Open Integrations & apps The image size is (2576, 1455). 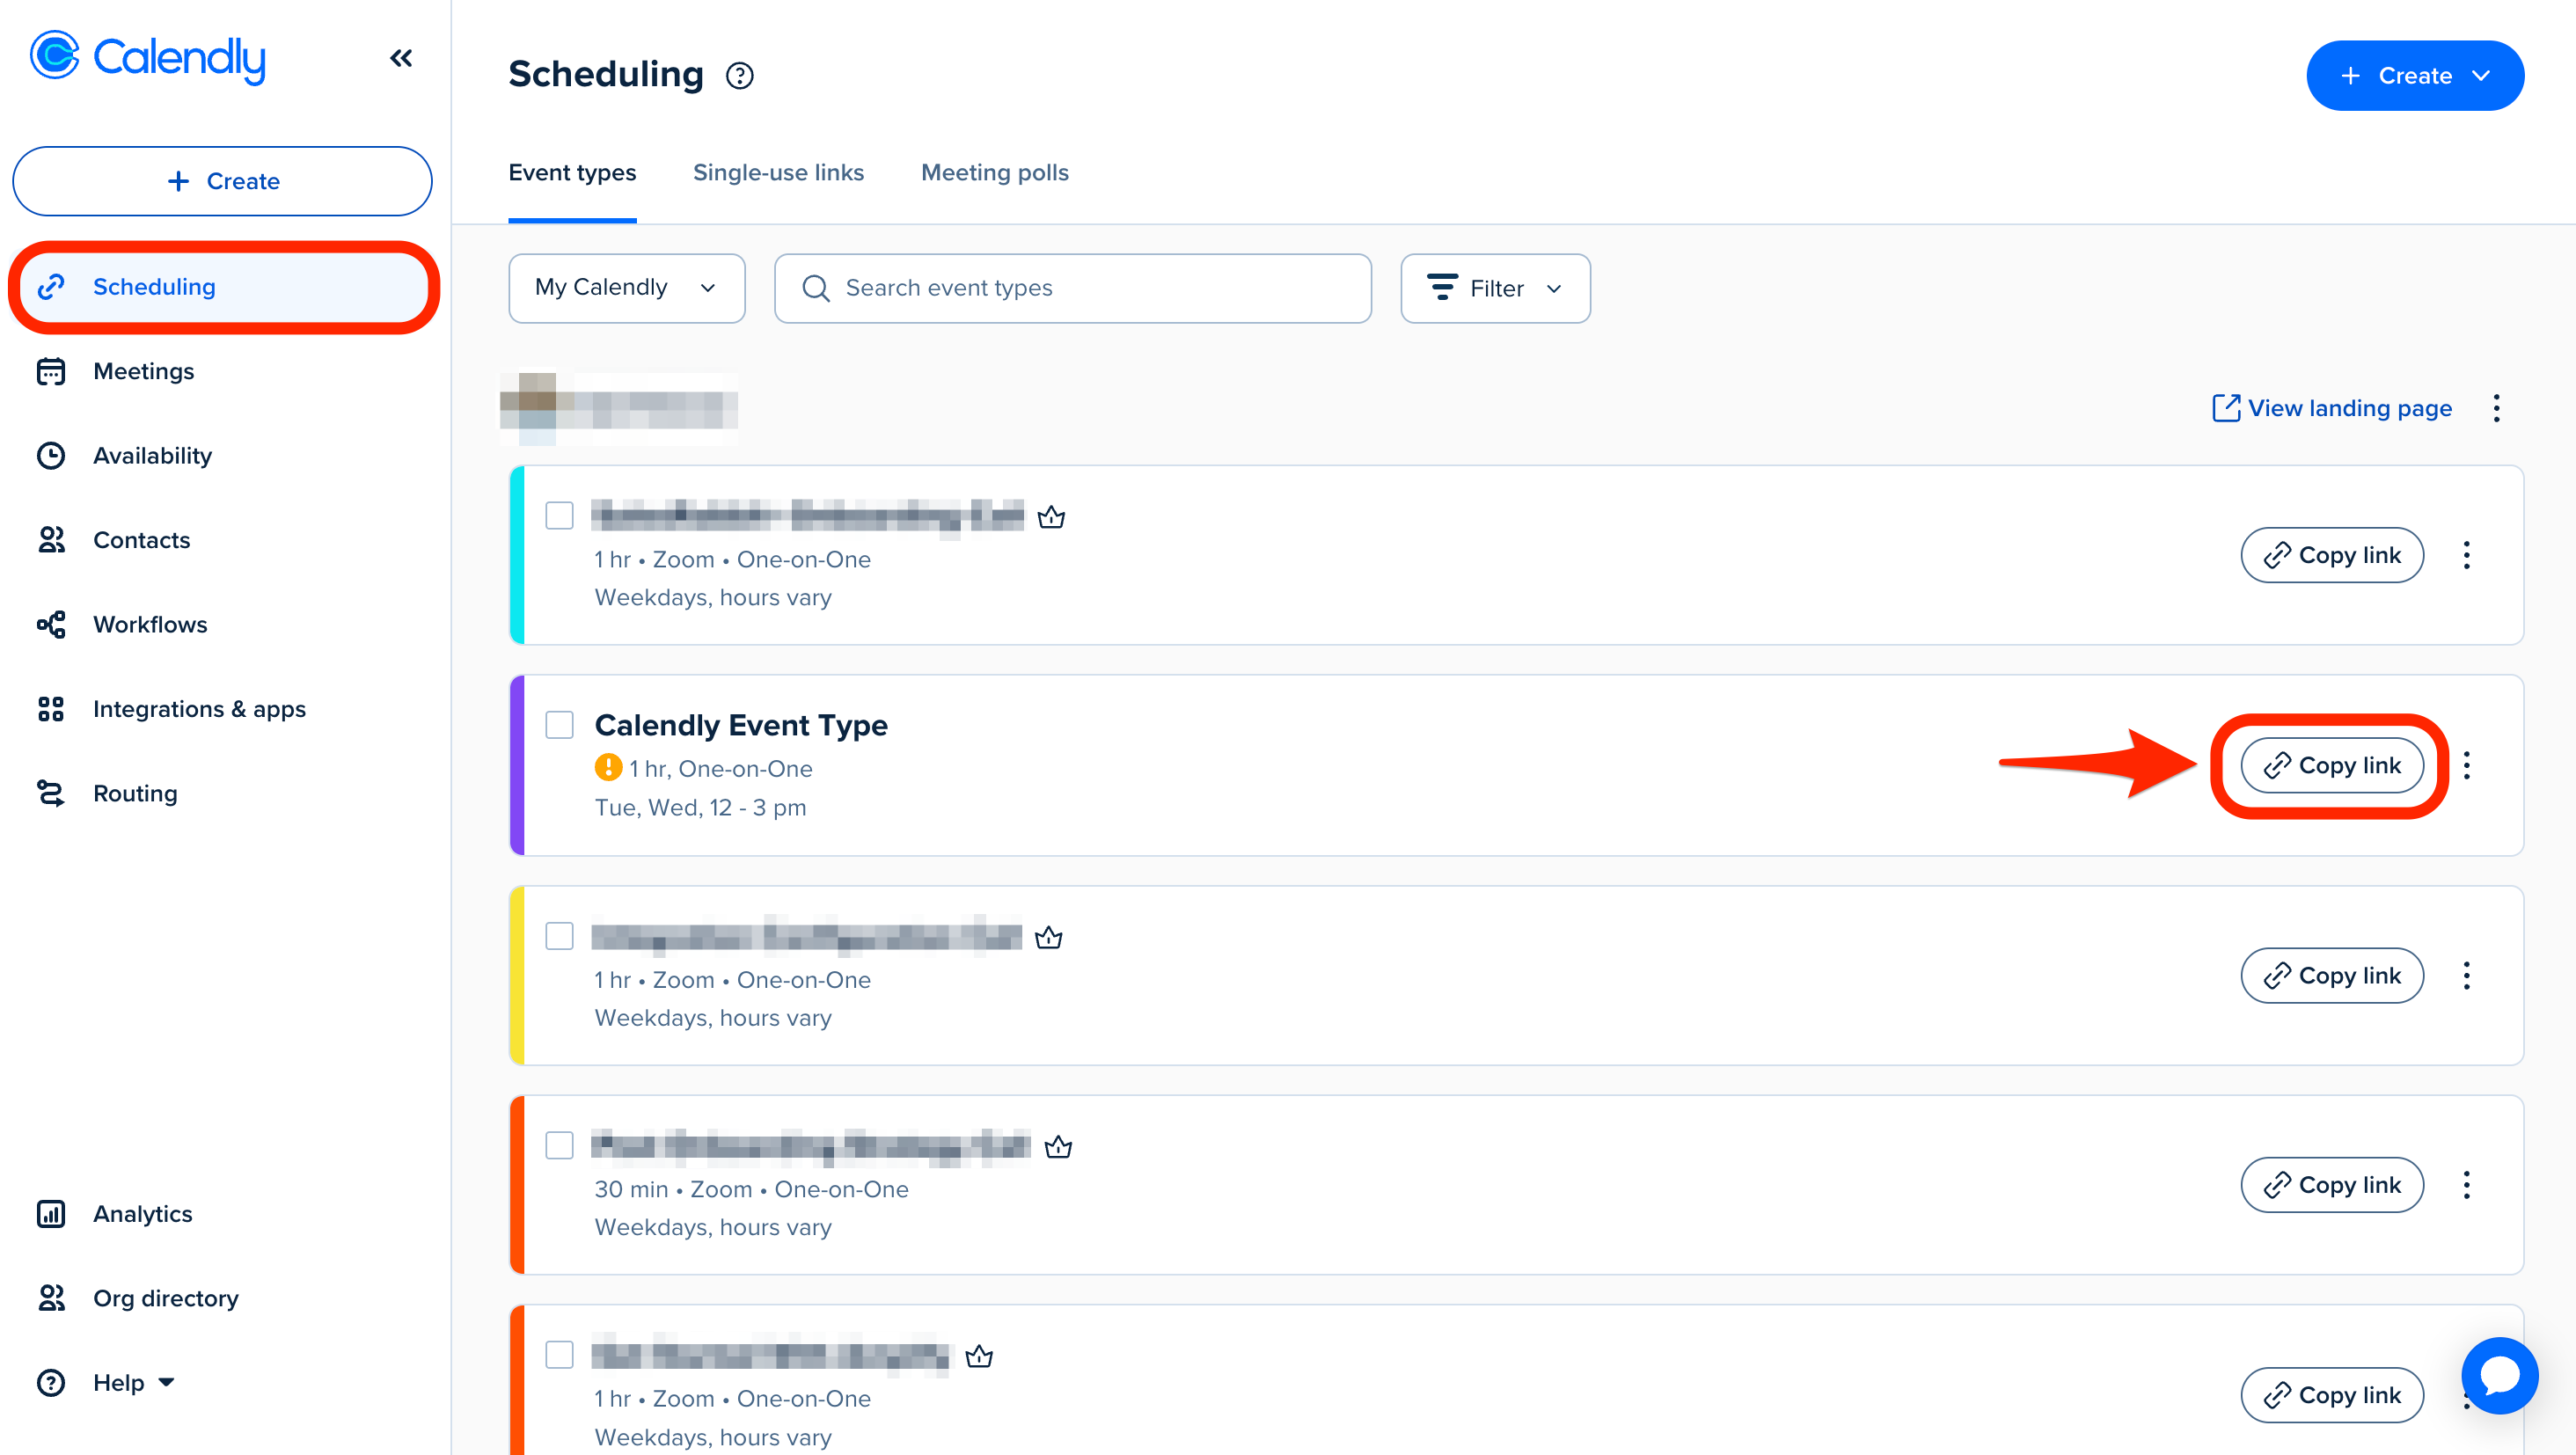pyautogui.click(x=199, y=708)
